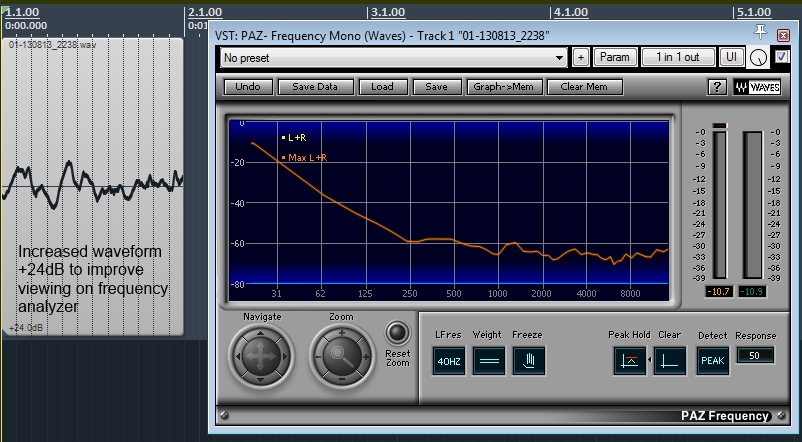Click the Response value field showing 50
Image resolution: width=802 pixels, height=442 pixels.
point(755,356)
